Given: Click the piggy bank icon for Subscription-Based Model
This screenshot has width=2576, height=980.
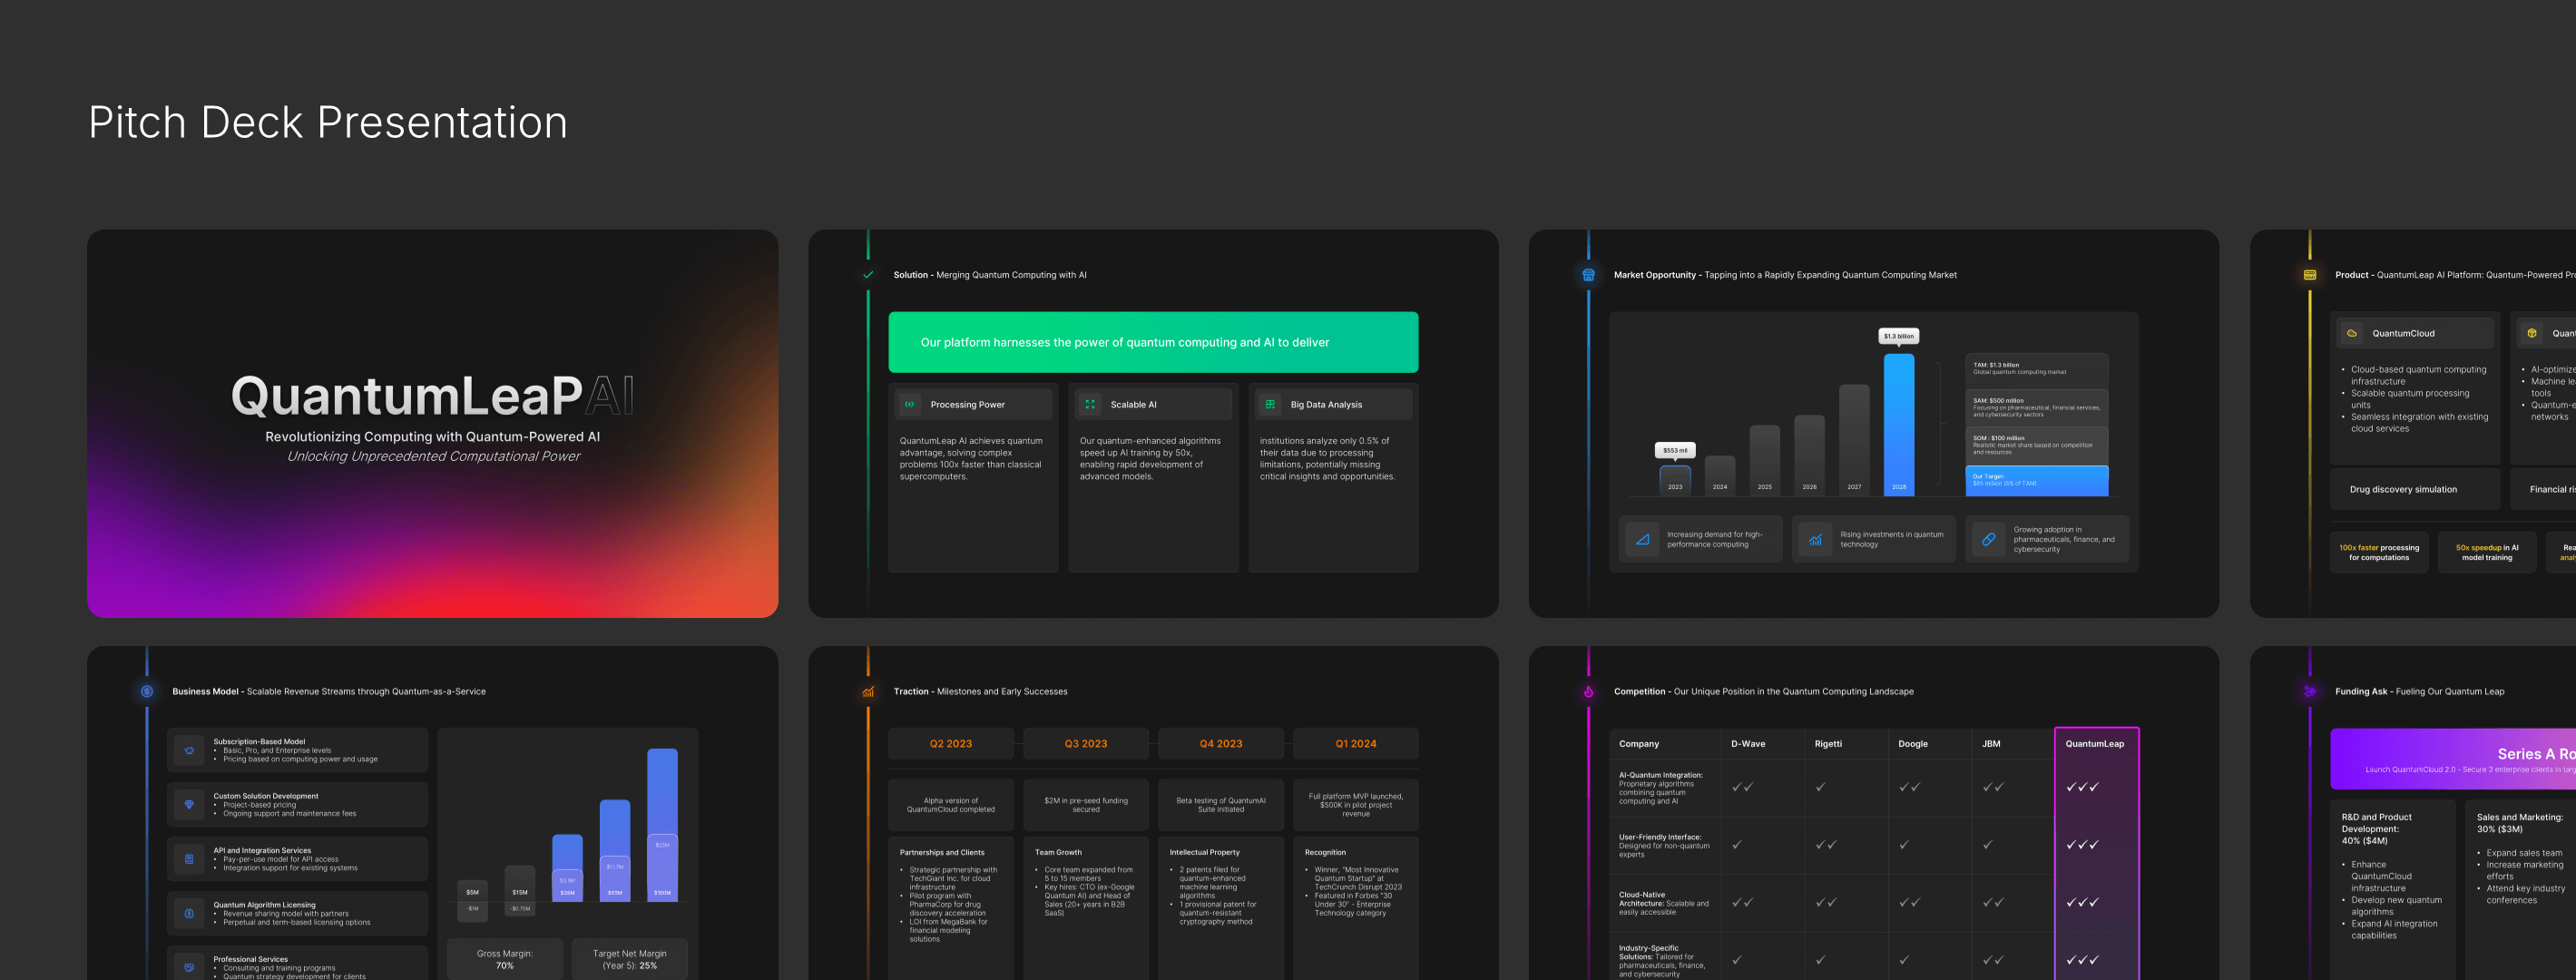Looking at the screenshot, I should point(189,750).
